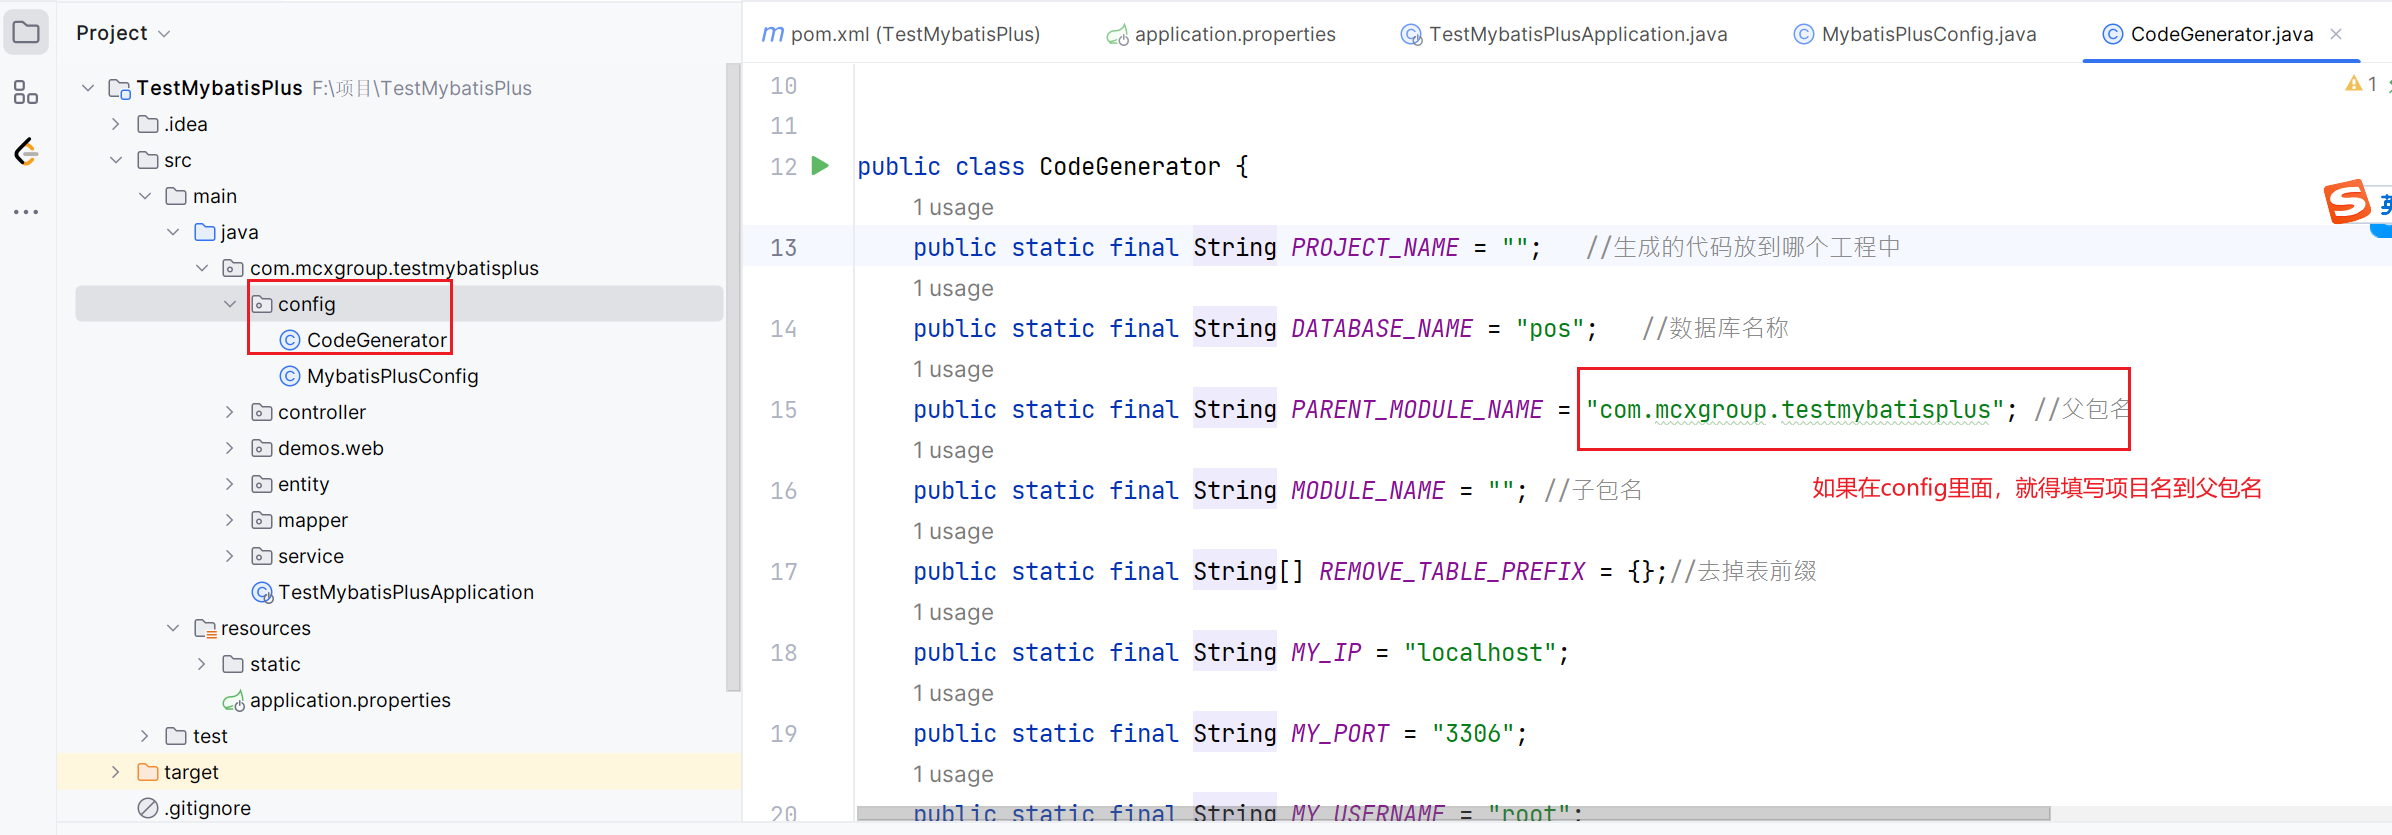This screenshot has height=835, width=2392.
Task: Expand the mapper package
Action: (x=230, y=520)
